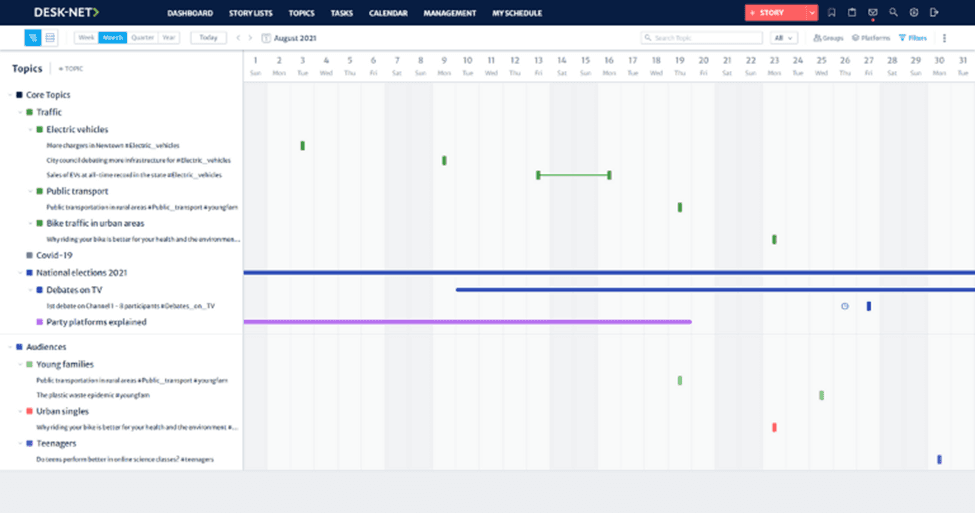
Task: Click the search magnifier icon in header
Action: (893, 13)
